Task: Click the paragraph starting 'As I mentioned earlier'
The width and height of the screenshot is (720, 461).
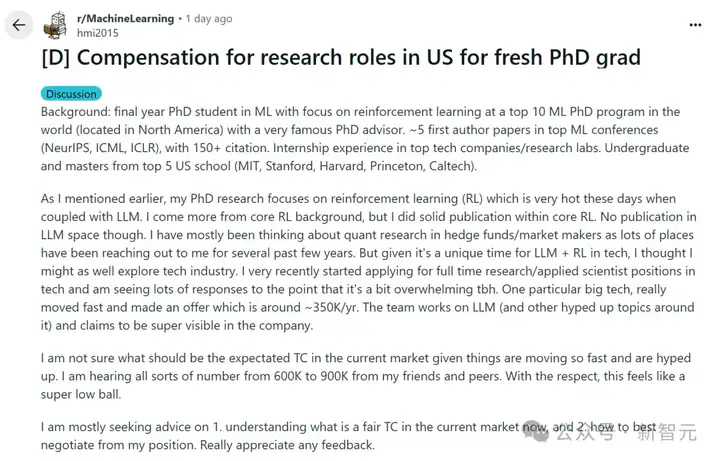Action: point(360,262)
